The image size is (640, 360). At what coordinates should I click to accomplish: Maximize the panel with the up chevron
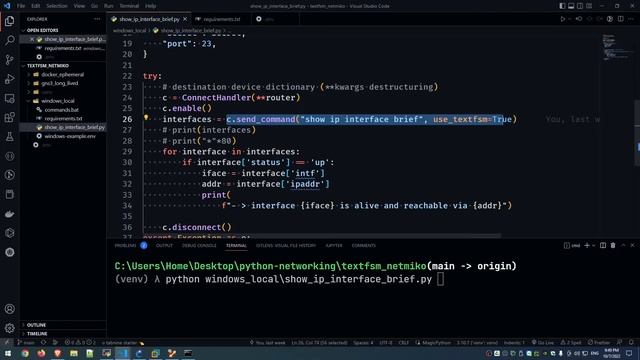[x=623, y=245]
